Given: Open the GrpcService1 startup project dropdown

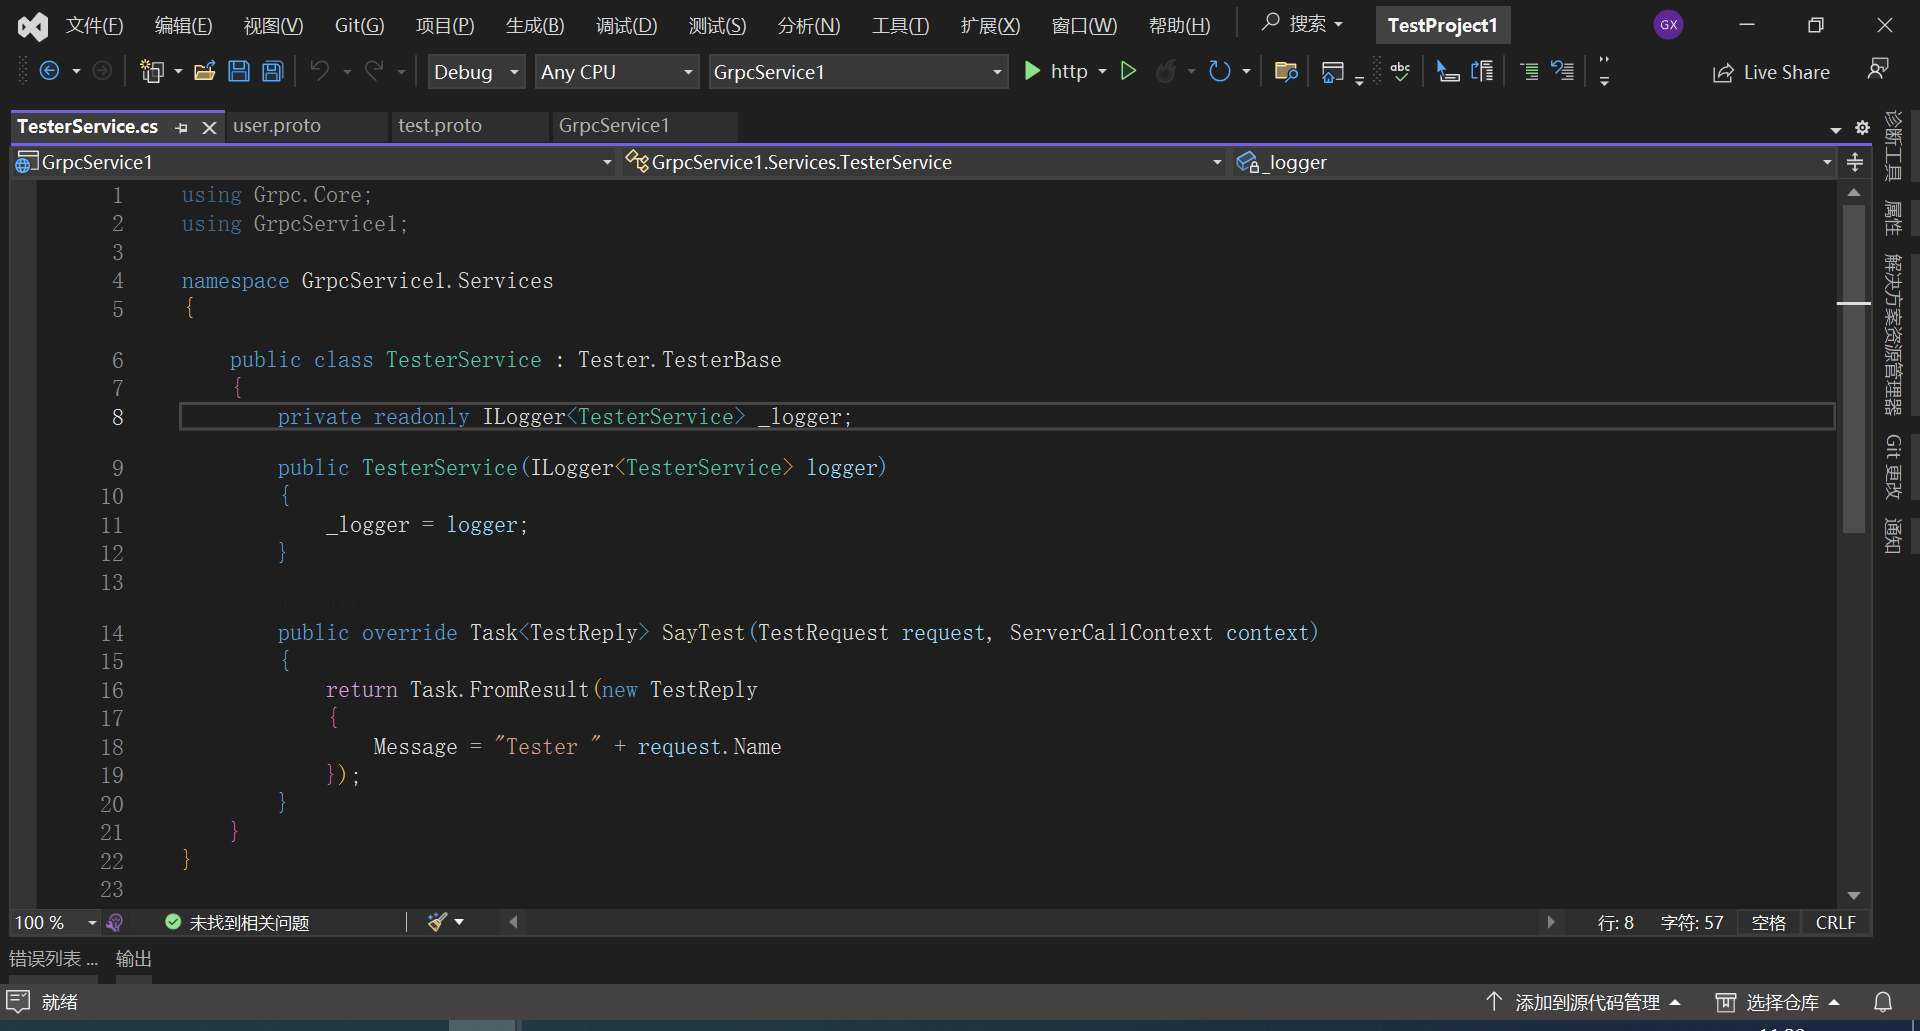Looking at the screenshot, I should [x=857, y=72].
